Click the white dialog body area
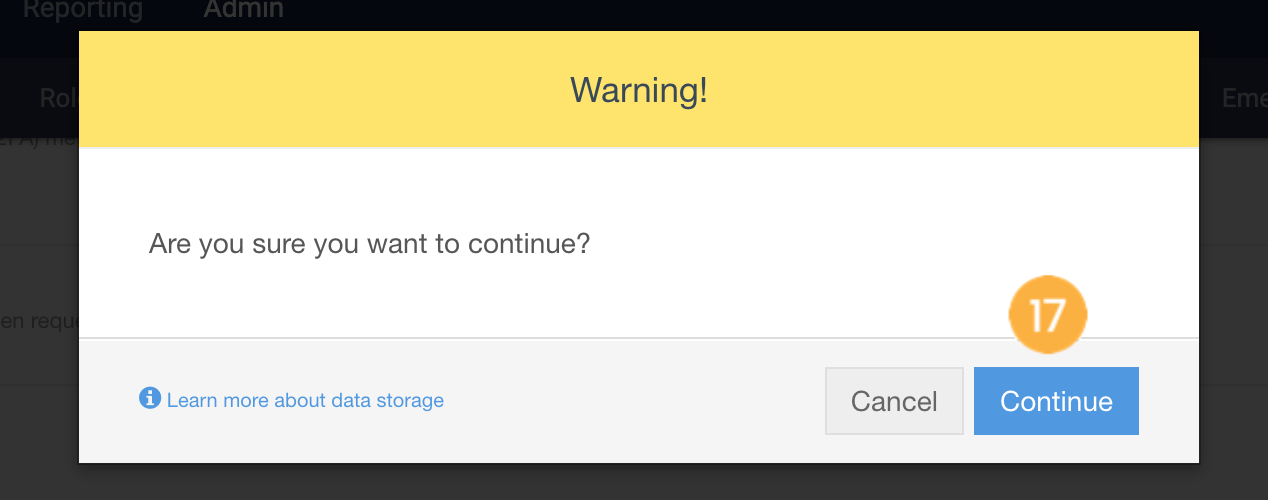The height and width of the screenshot is (500, 1268). click(x=639, y=243)
